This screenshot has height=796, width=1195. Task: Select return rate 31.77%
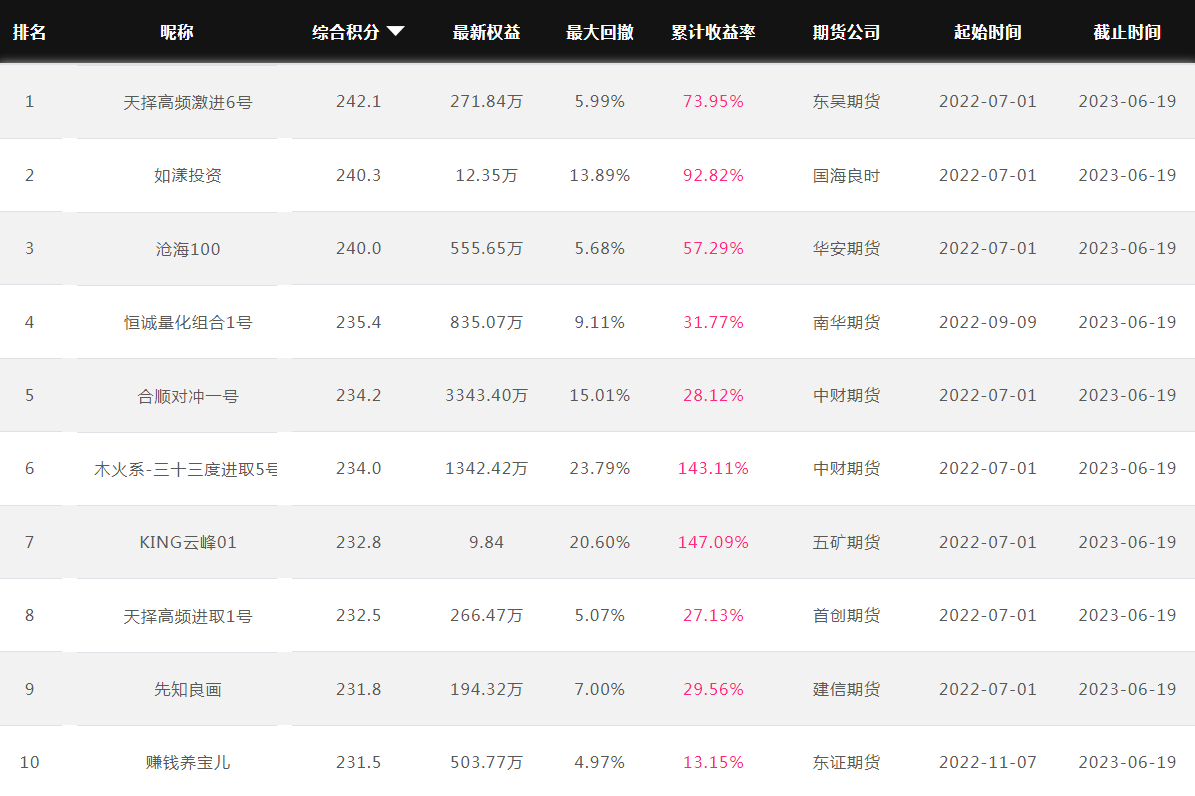(x=713, y=323)
